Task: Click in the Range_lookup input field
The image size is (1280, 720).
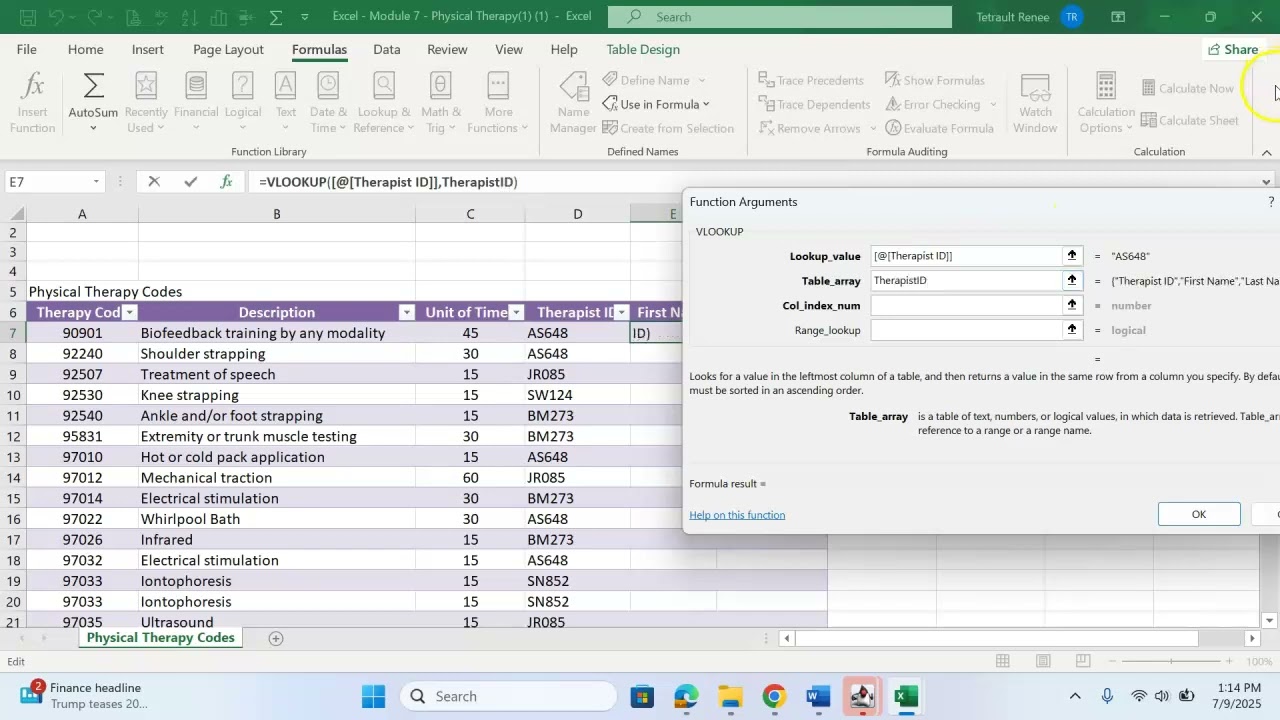Action: (966, 330)
